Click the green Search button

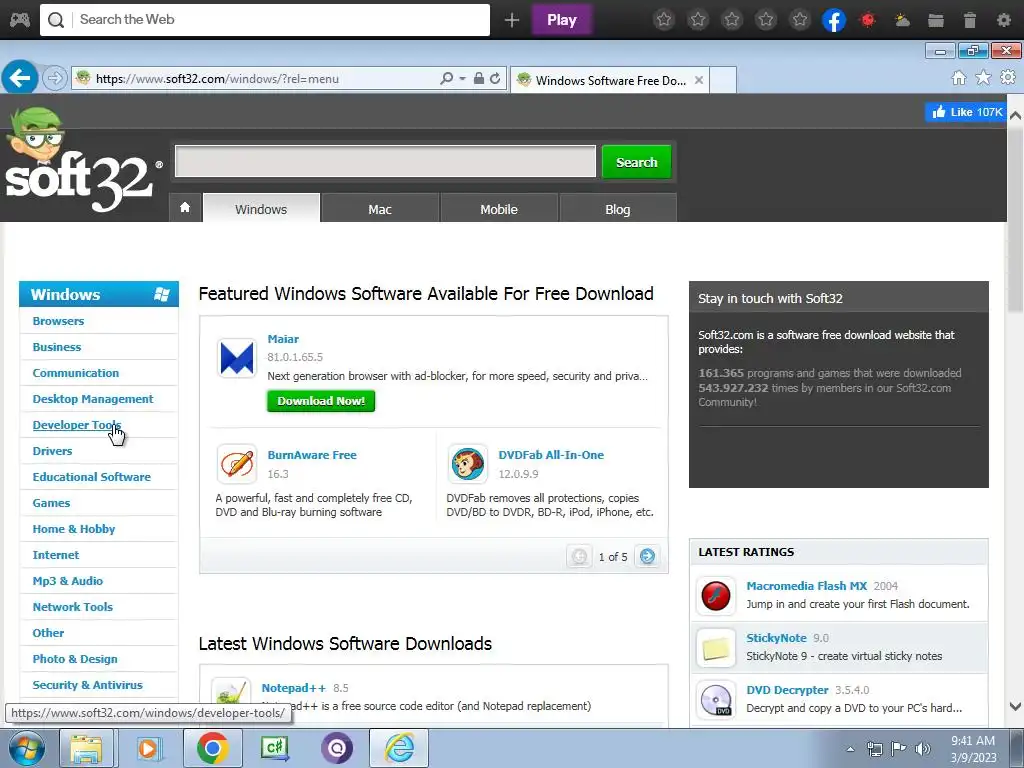tap(637, 162)
